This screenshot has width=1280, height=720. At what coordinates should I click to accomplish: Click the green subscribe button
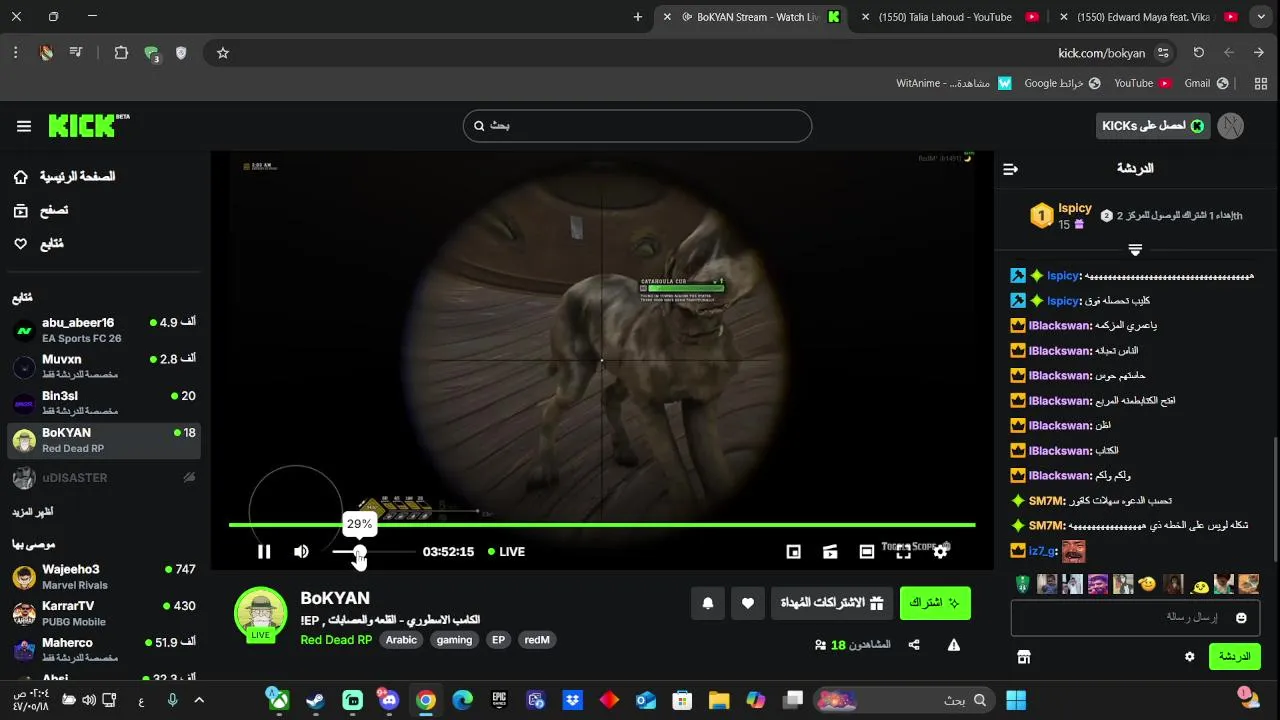point(935,603)
